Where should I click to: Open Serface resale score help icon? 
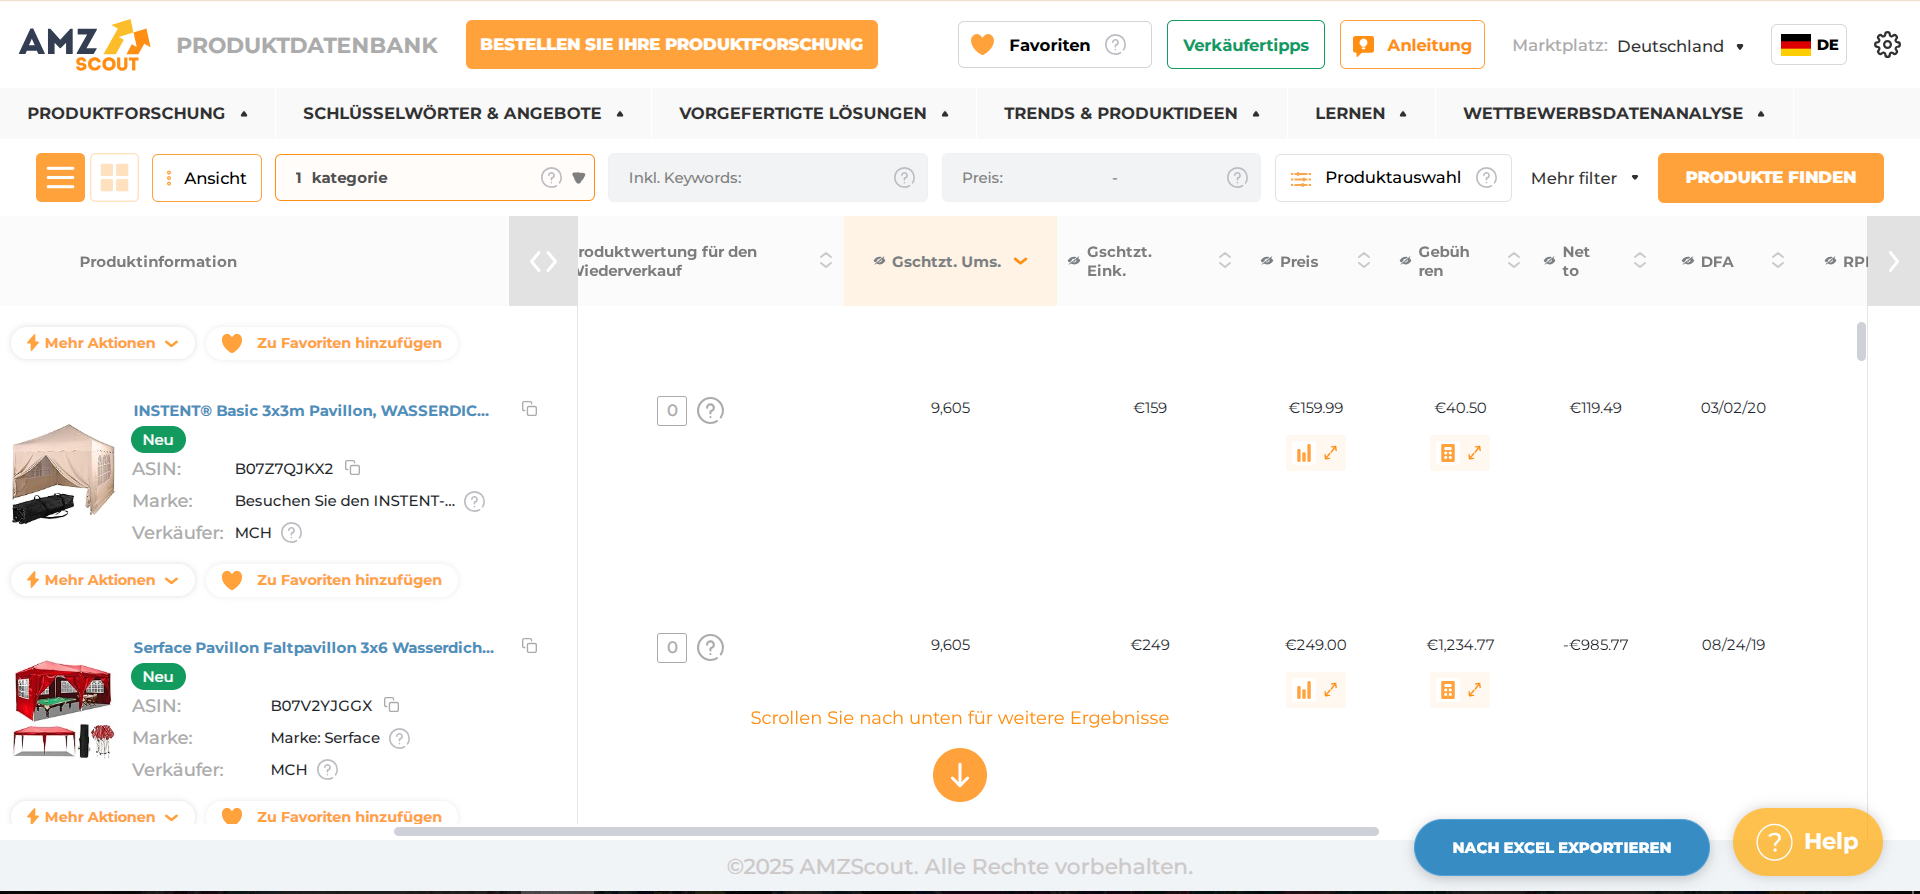coord(710,648)
